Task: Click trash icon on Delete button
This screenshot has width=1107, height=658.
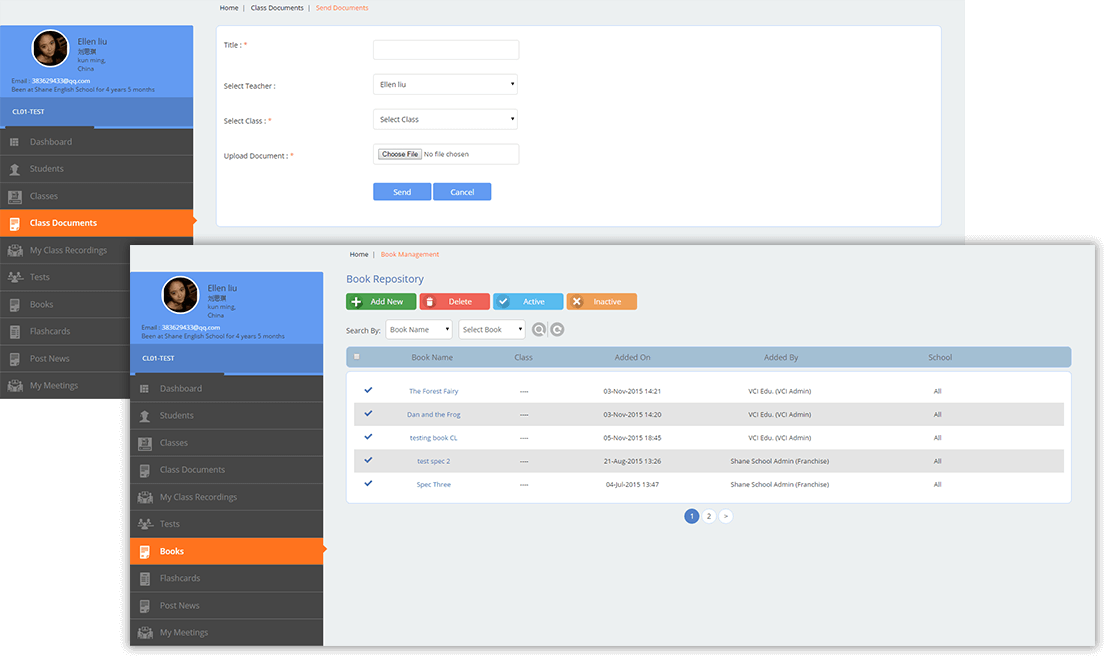Action: pos(430,301)
